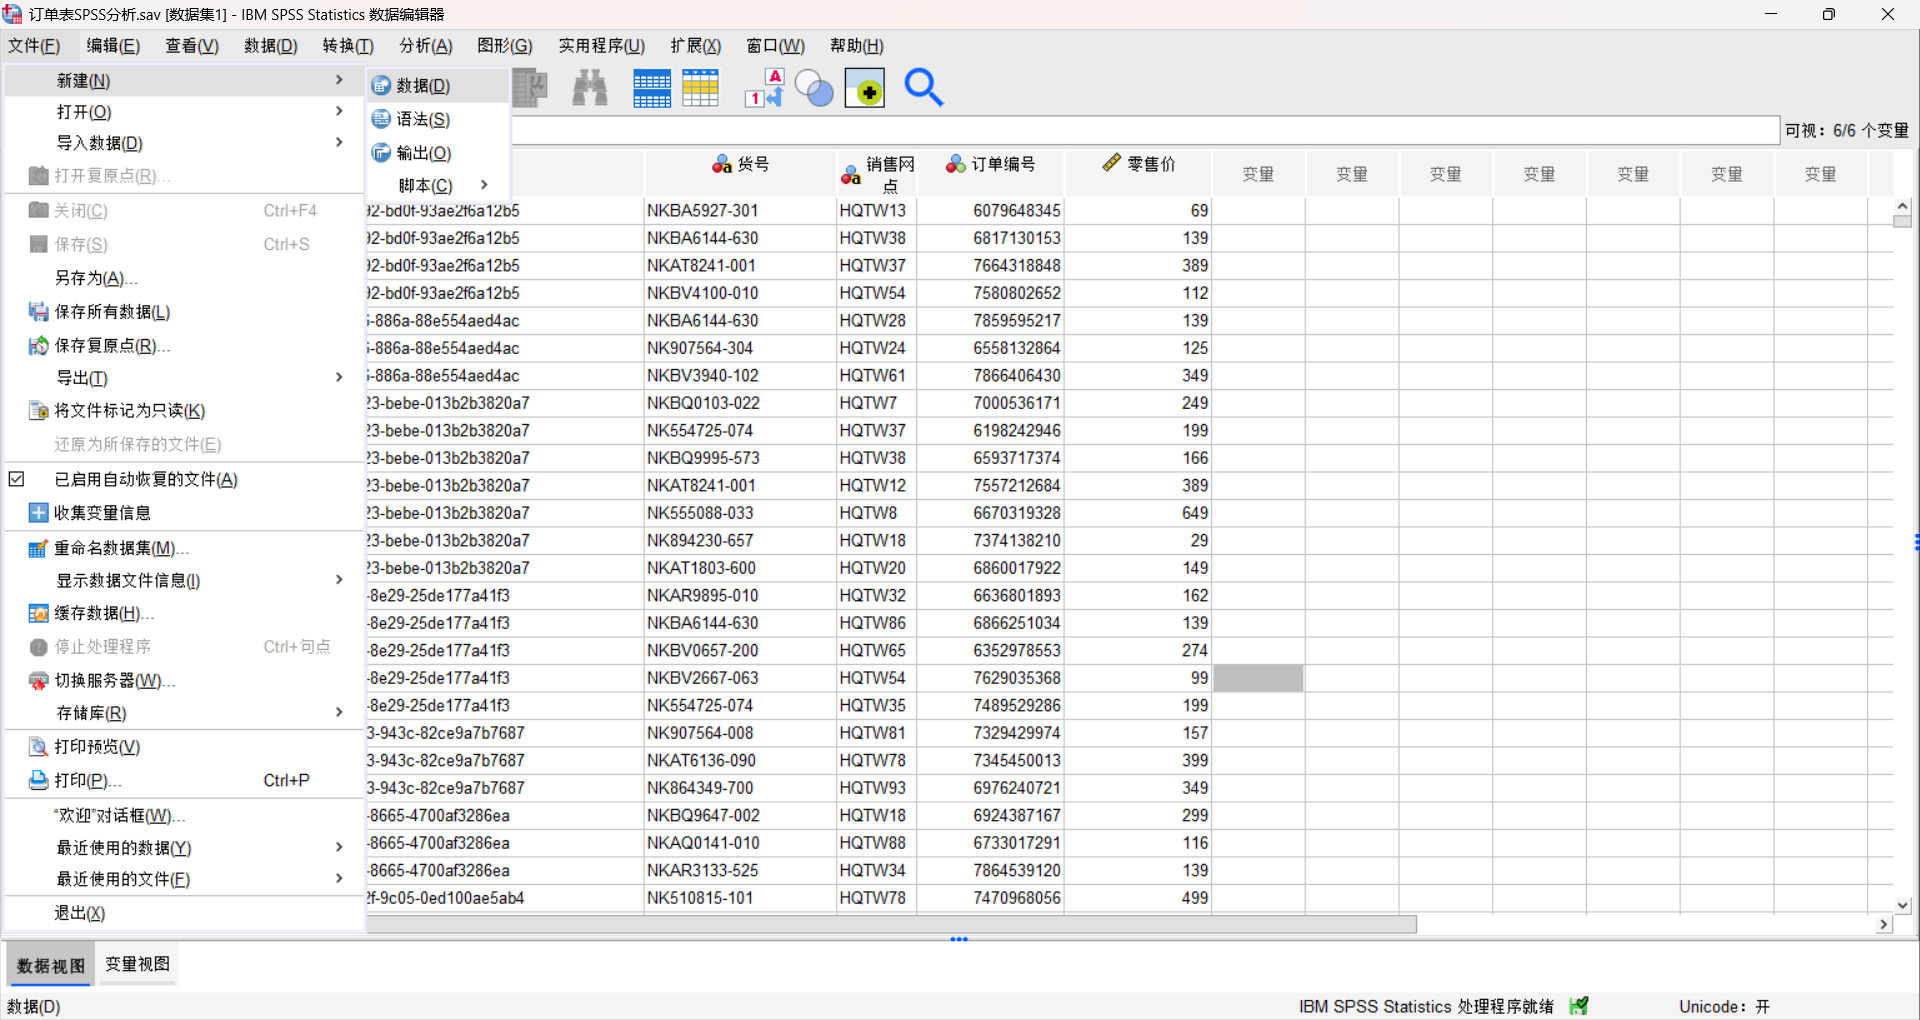This screenshot has width=1920, height=1020.
Task: Open the 图形(G) menu
Action: [505, 46]
